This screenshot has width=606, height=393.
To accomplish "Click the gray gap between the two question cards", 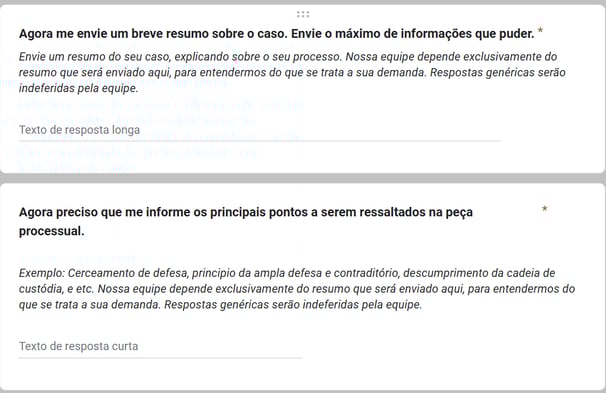I will pos(303,178).
